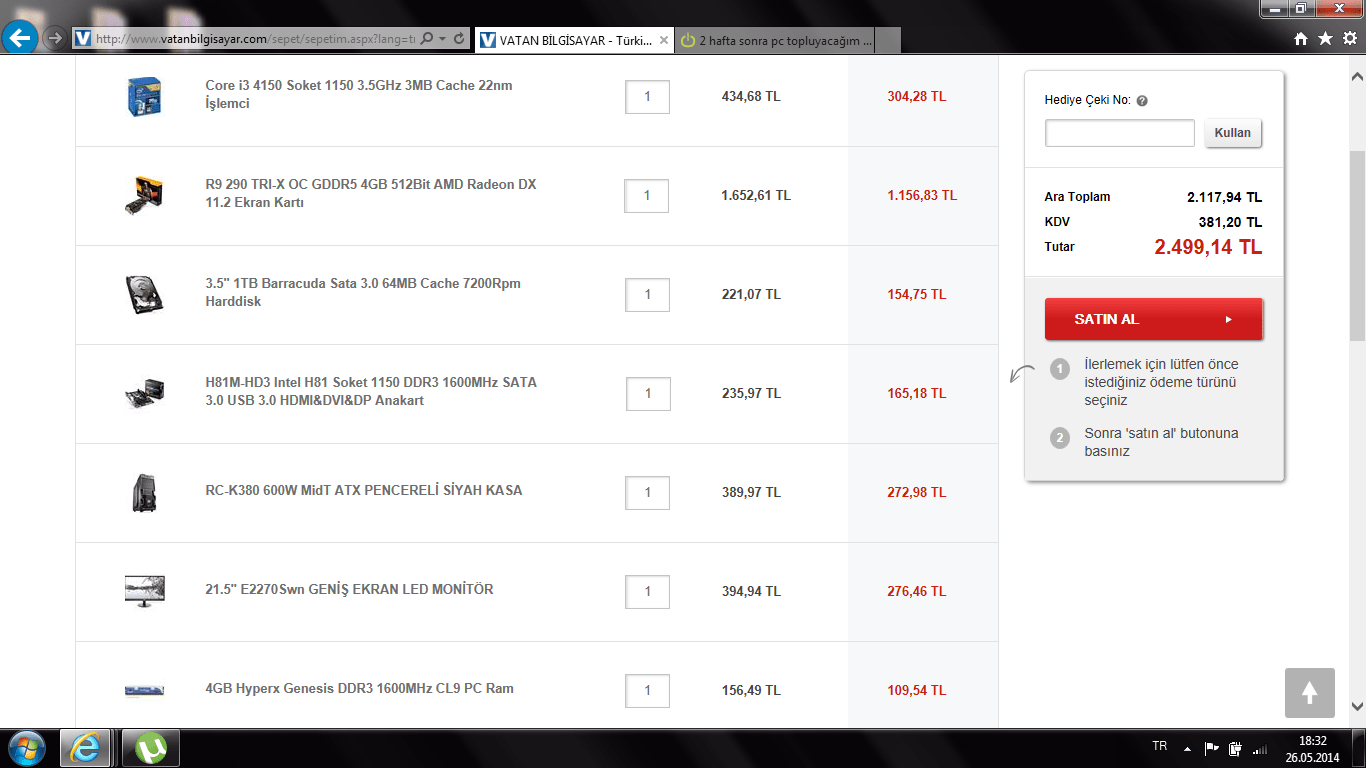Viewport: 1366px width, 768px height.
Task: Open the taskbar clock showing 18:32
Action: click(x=1312, y=748)
